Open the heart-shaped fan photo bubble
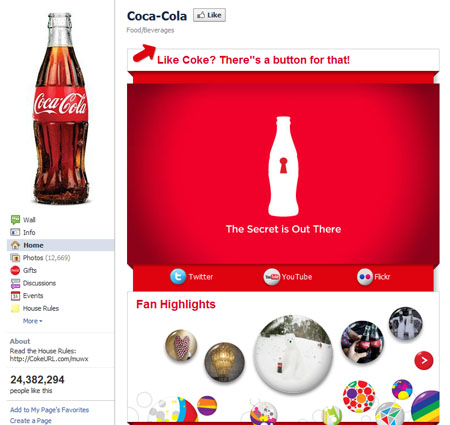 click(x=181, y=345)
